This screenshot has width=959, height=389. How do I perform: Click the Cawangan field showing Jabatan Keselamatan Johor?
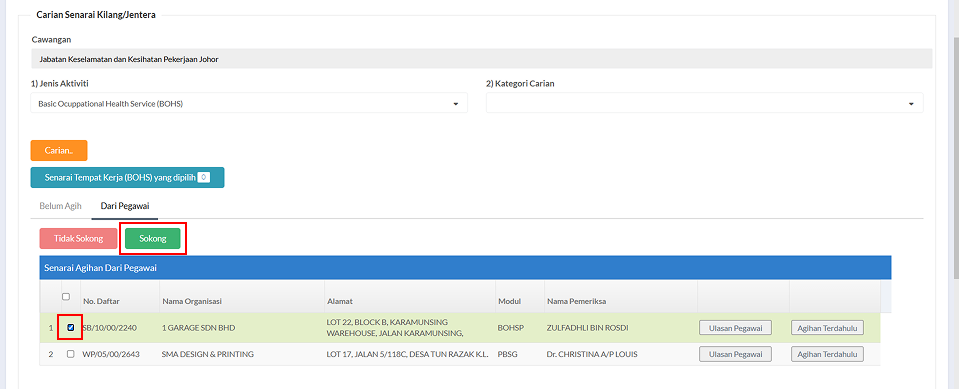point(481,59)
